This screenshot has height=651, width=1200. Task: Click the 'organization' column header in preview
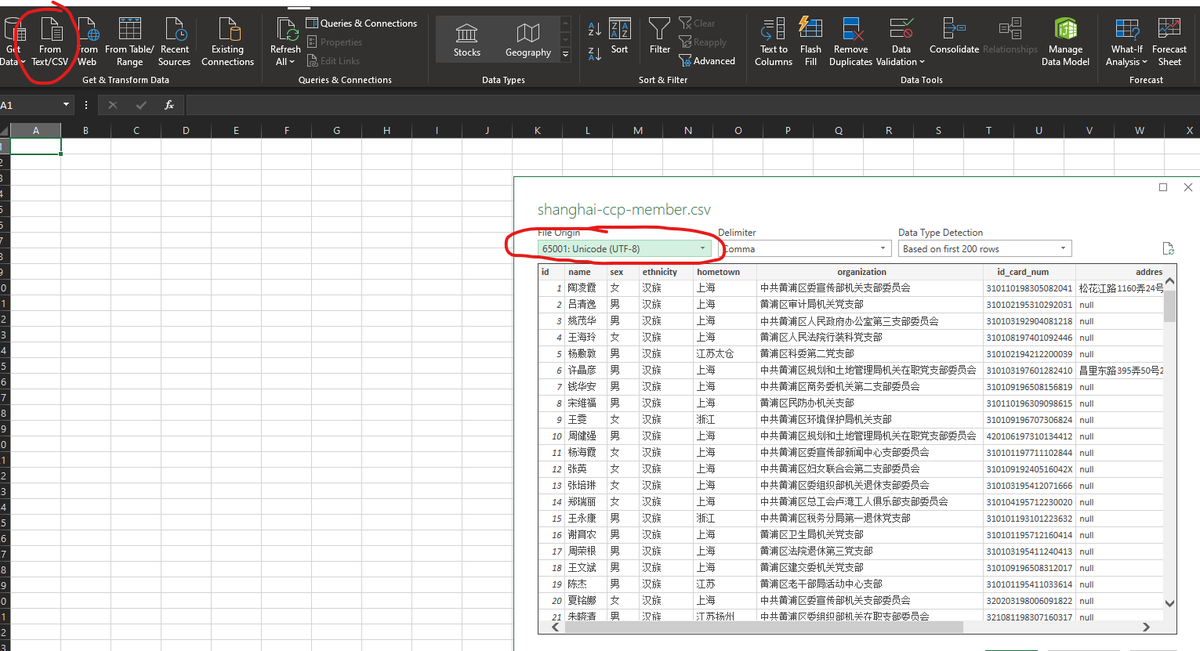[861, 272]
